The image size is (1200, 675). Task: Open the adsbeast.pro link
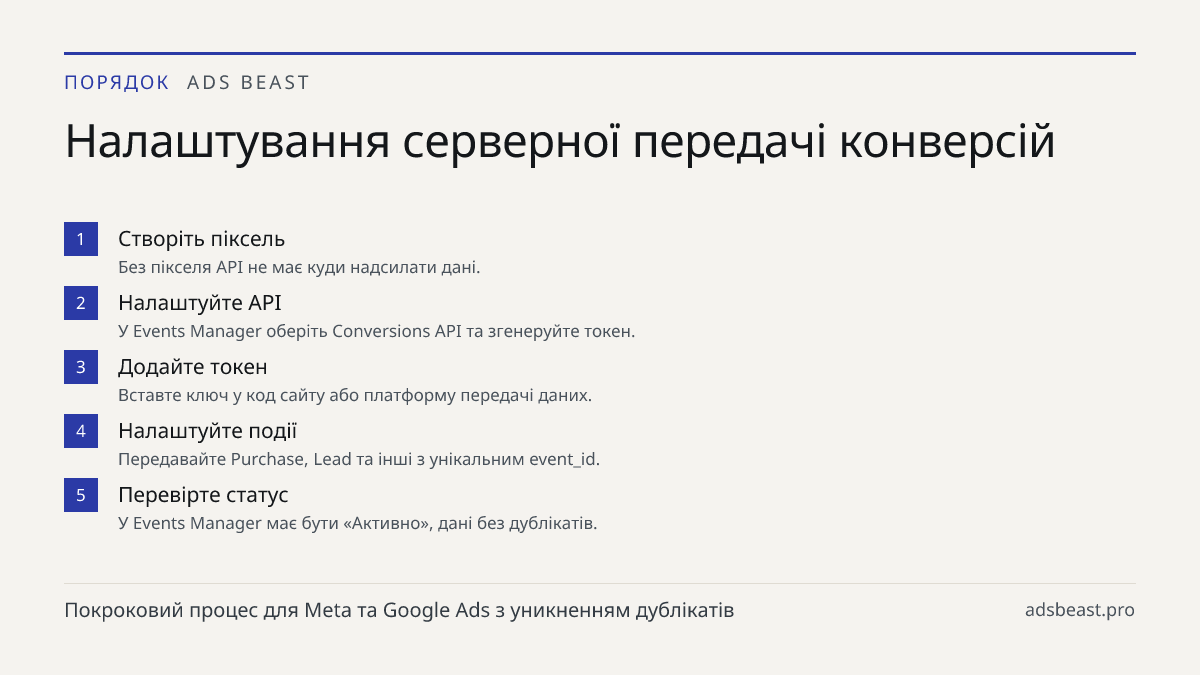point(1080,610)
